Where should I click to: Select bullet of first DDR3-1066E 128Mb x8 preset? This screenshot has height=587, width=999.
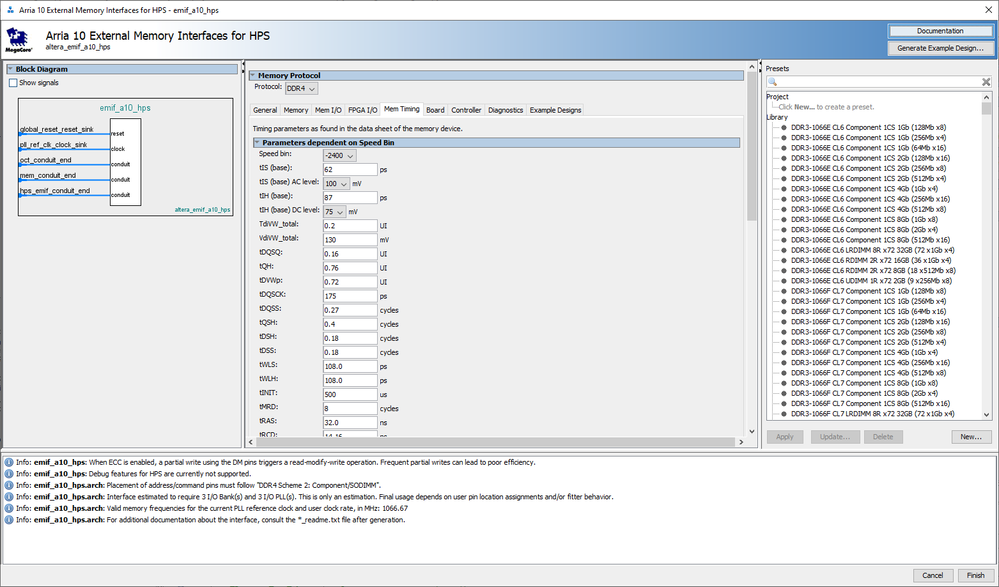click(784, 128)
